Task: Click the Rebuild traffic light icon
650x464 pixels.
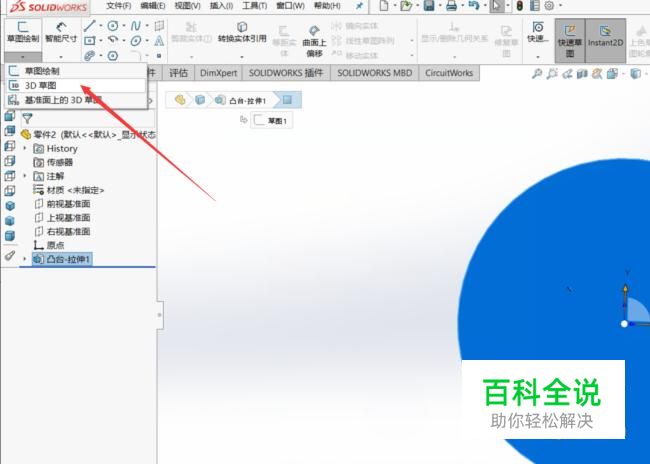Action: pos(519,6)
